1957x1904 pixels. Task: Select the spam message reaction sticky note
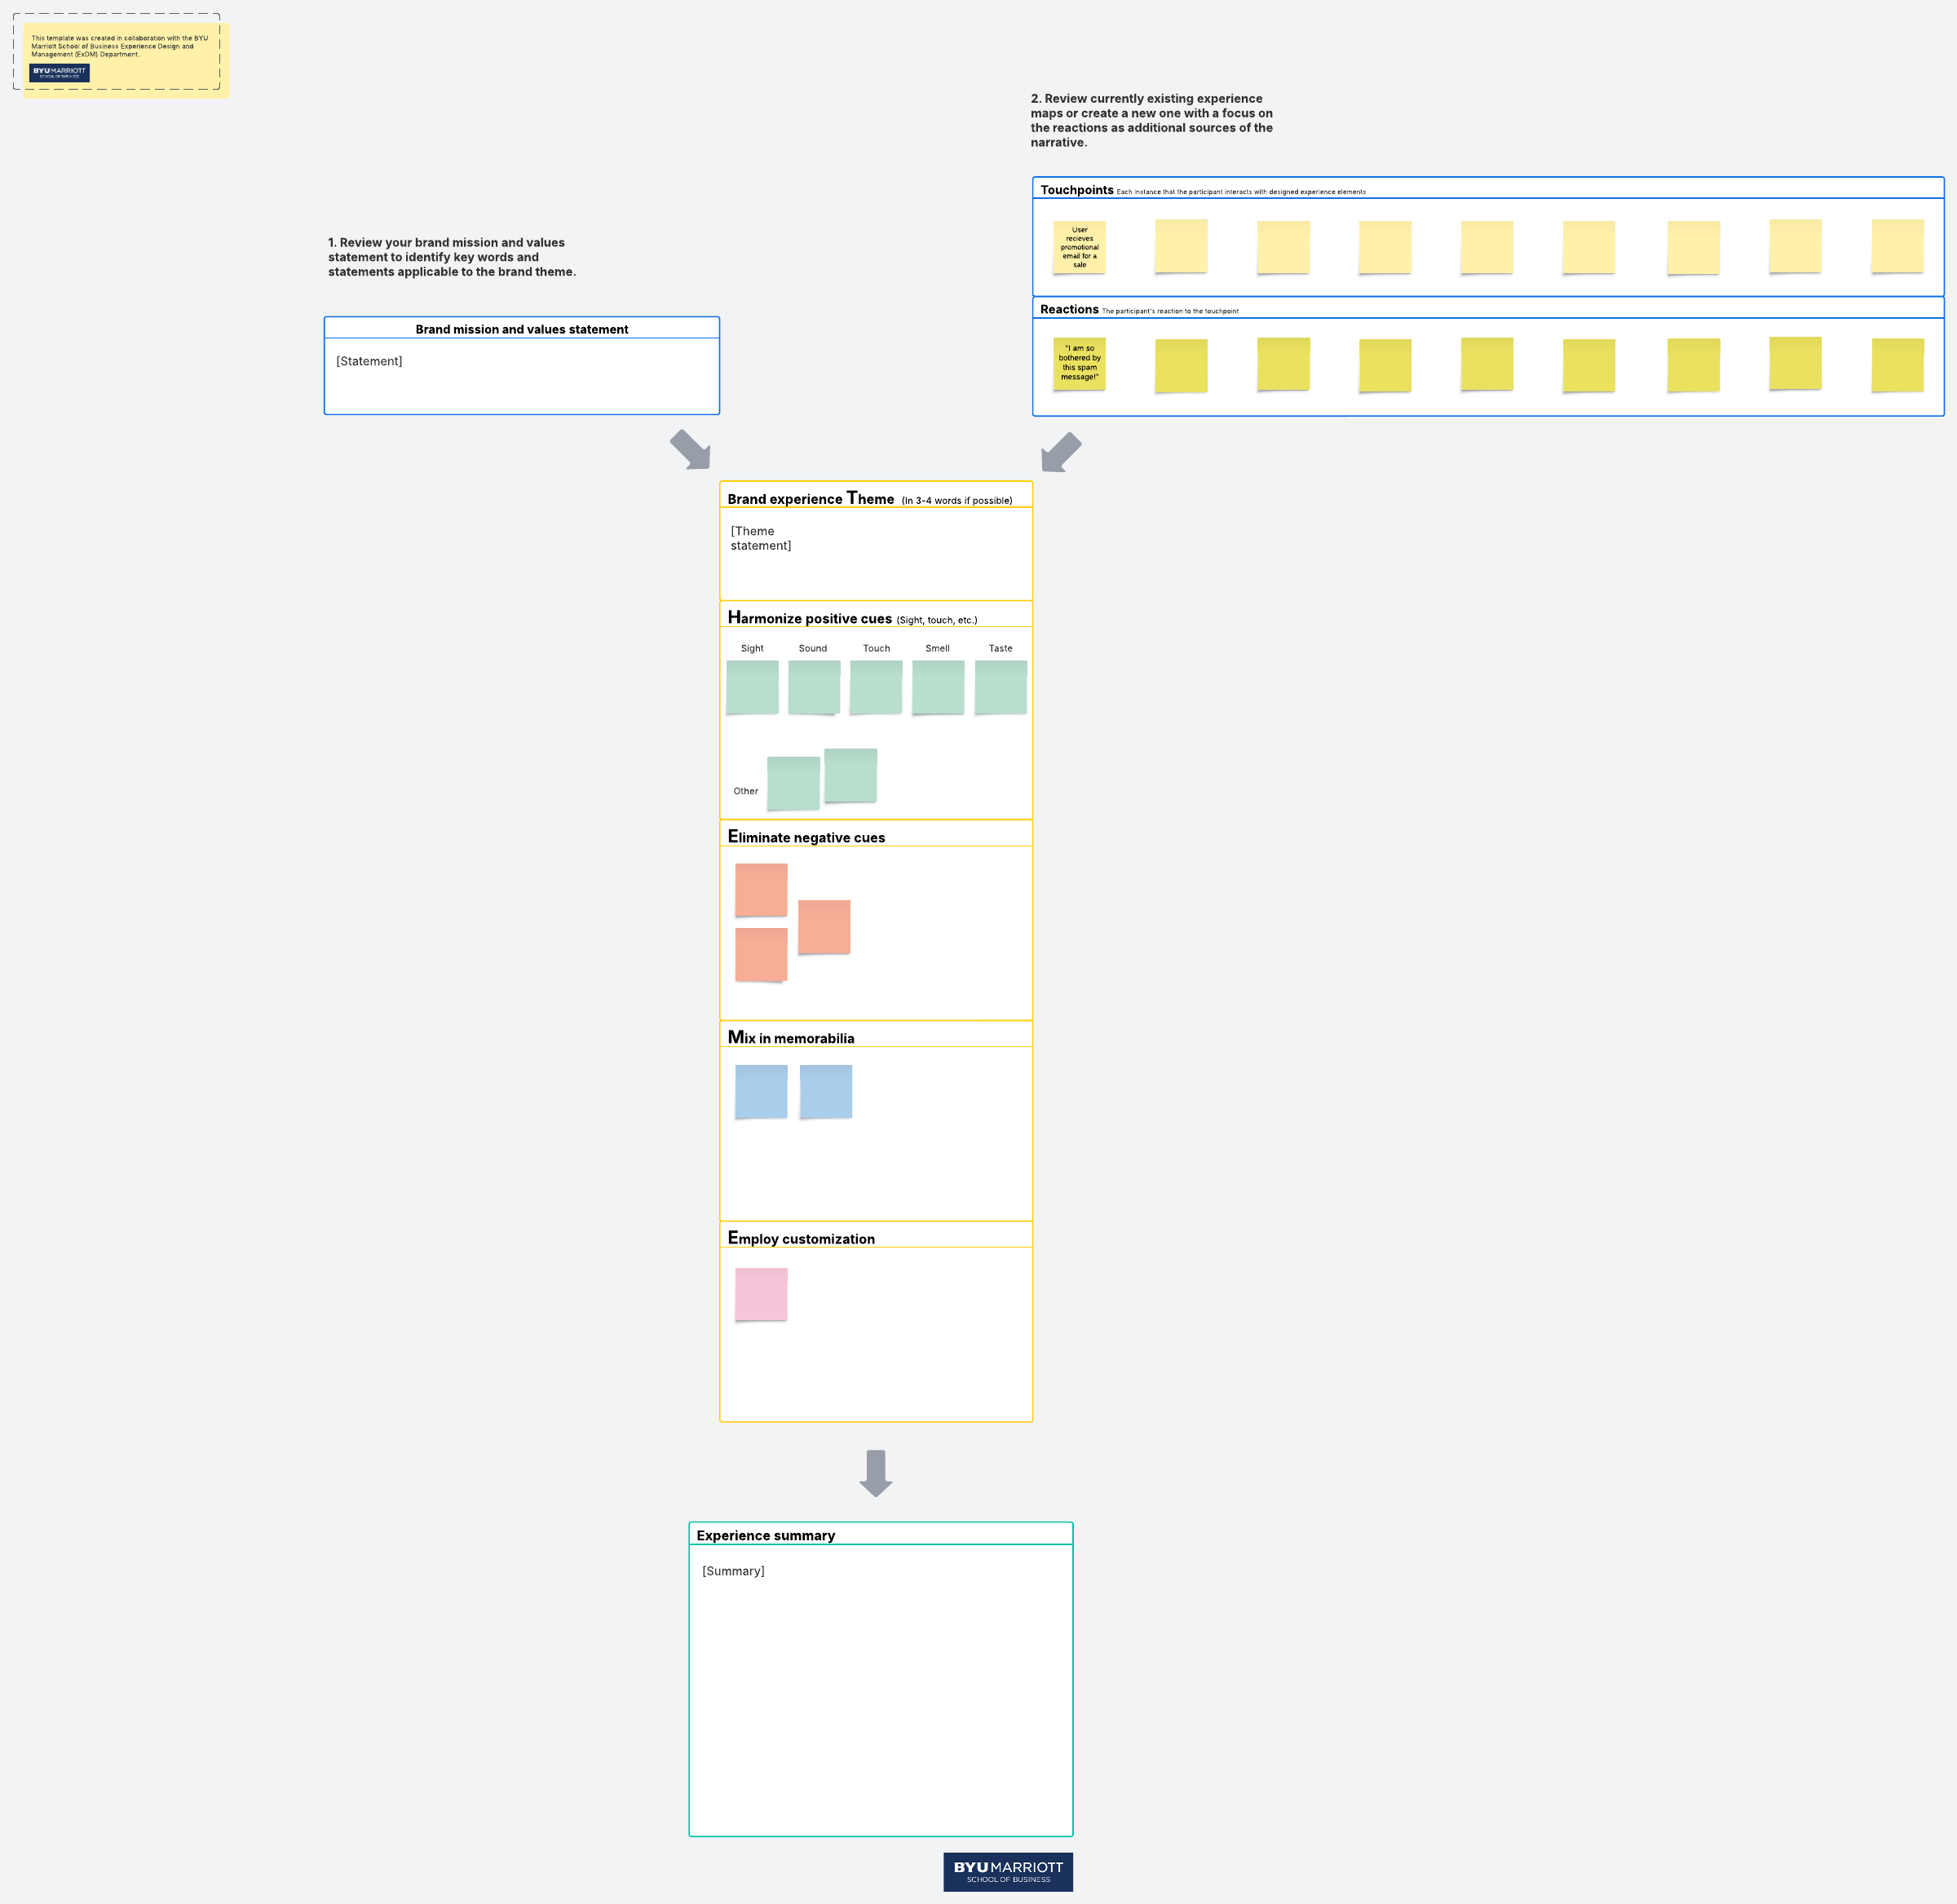point(1079,363)
